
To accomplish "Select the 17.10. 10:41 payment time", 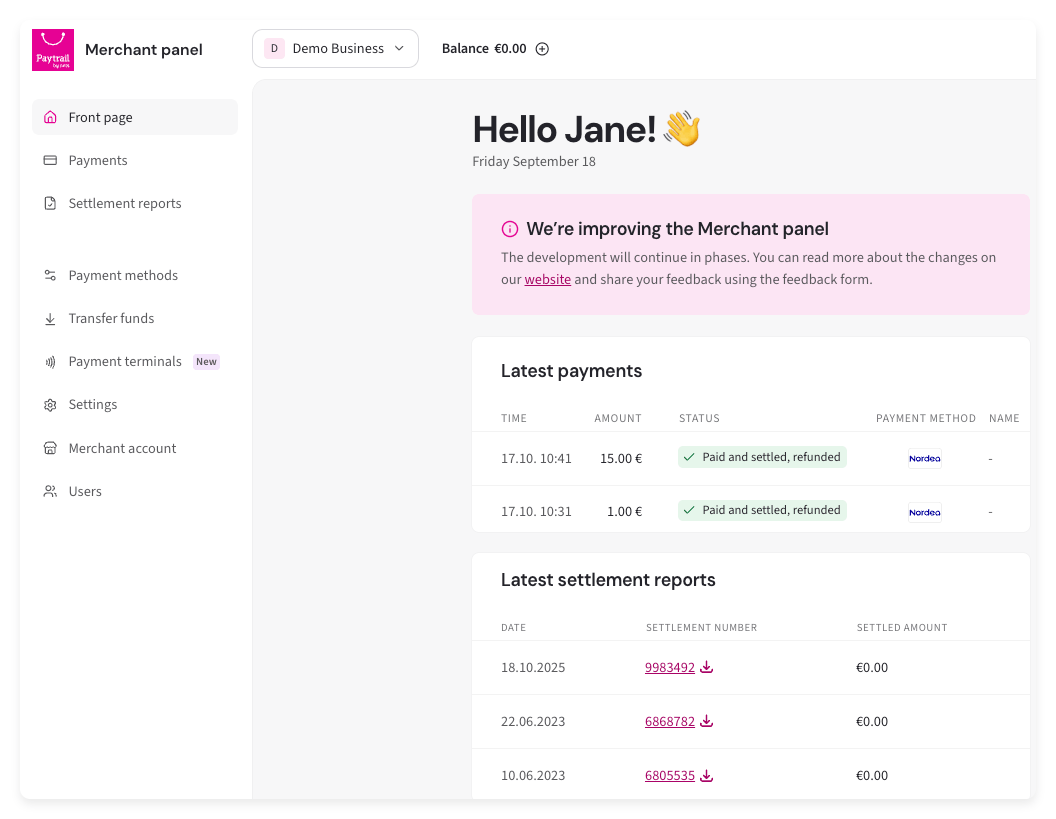I will tap(536, 459).
